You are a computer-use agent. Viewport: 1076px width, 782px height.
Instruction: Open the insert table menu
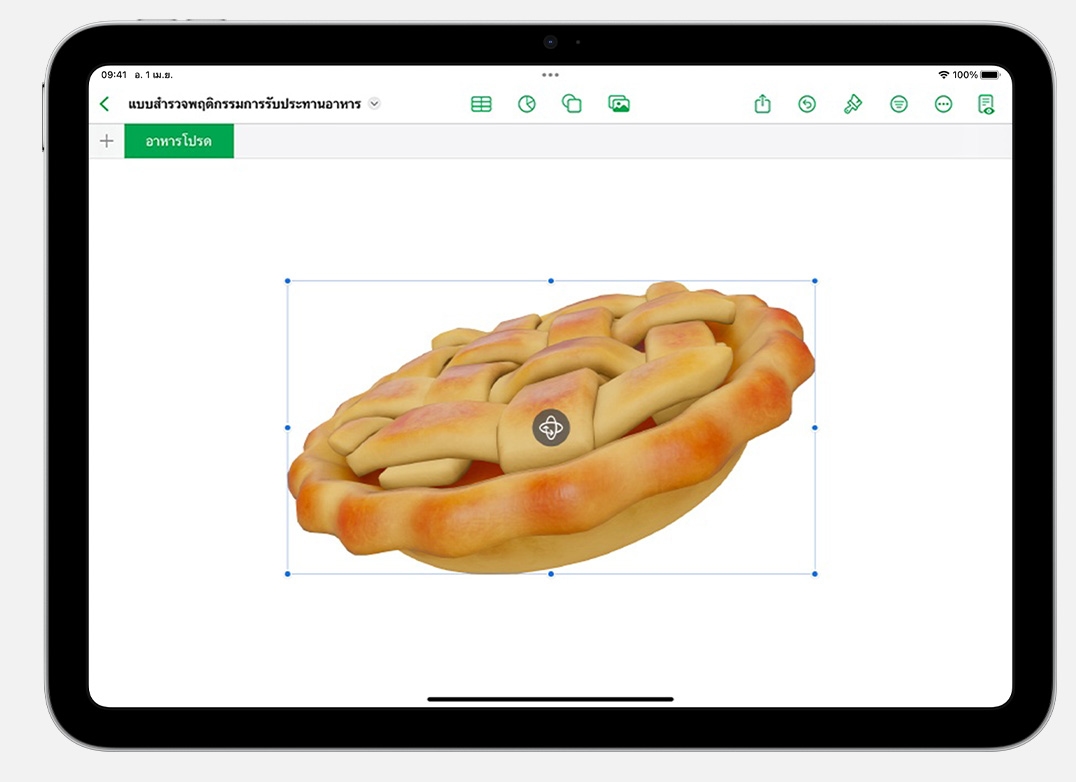coord(481,104)
